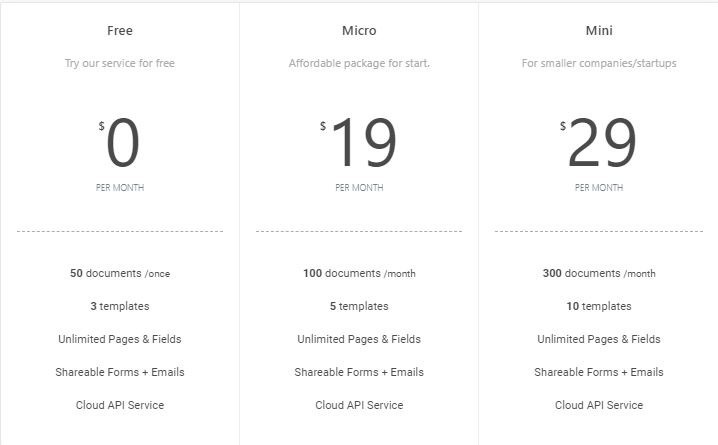Select the $0 price on Free plan
The image size is (718, 445).
(x=121, y=144)
